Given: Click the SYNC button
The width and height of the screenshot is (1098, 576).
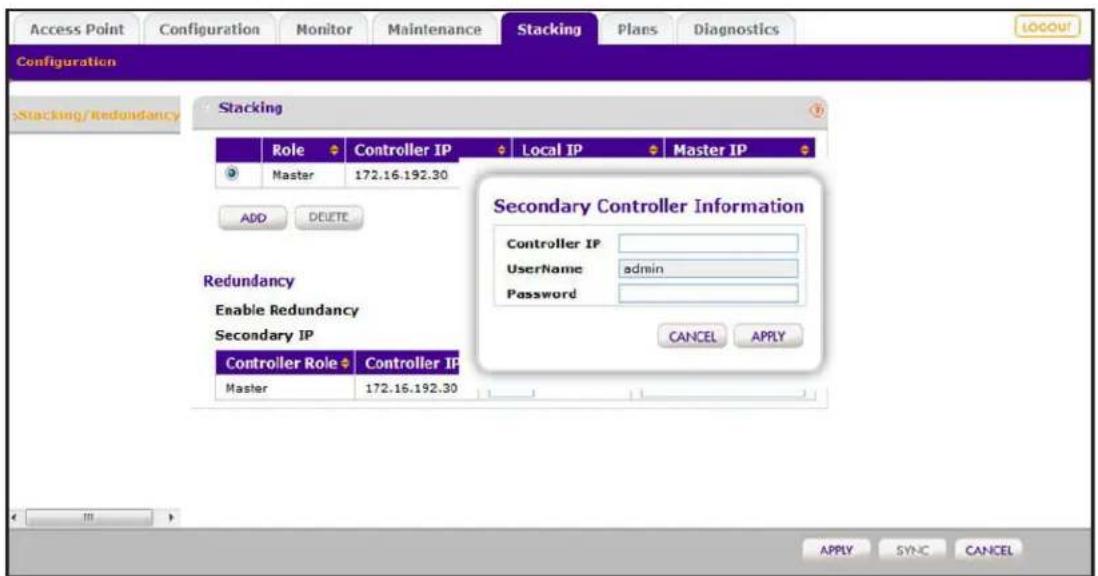Looking at the screenshot, I should pyautogui.click(x=912, y=550).
